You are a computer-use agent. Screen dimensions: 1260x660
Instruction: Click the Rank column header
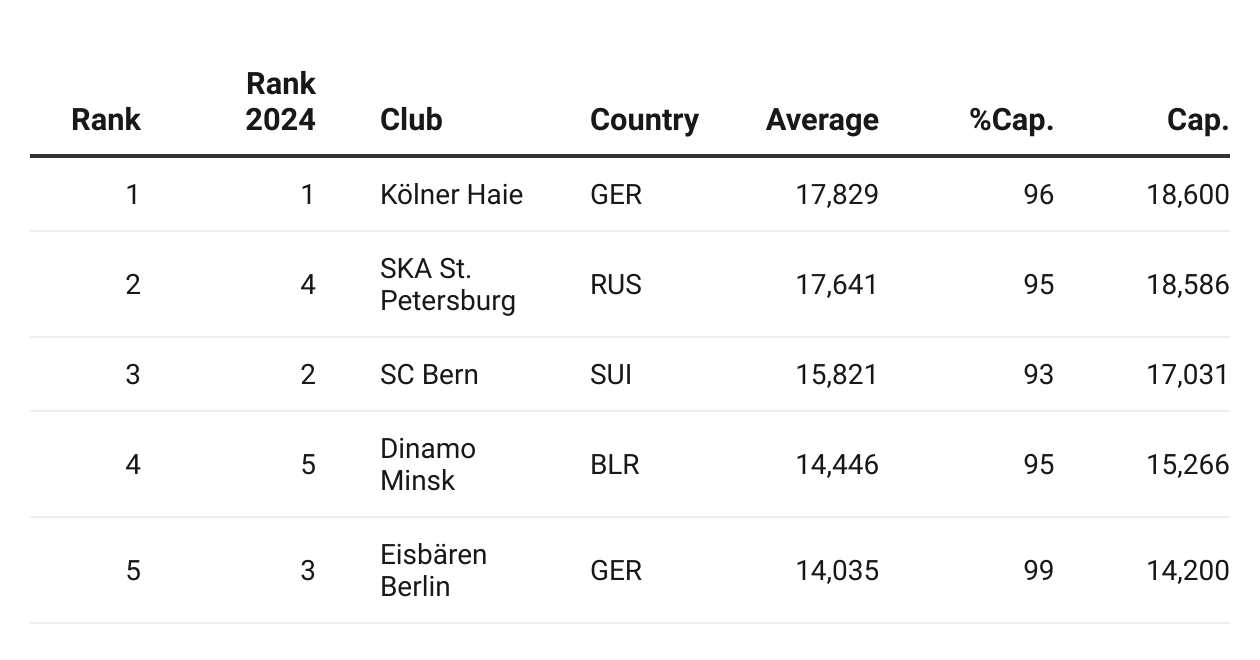[106, 120]
